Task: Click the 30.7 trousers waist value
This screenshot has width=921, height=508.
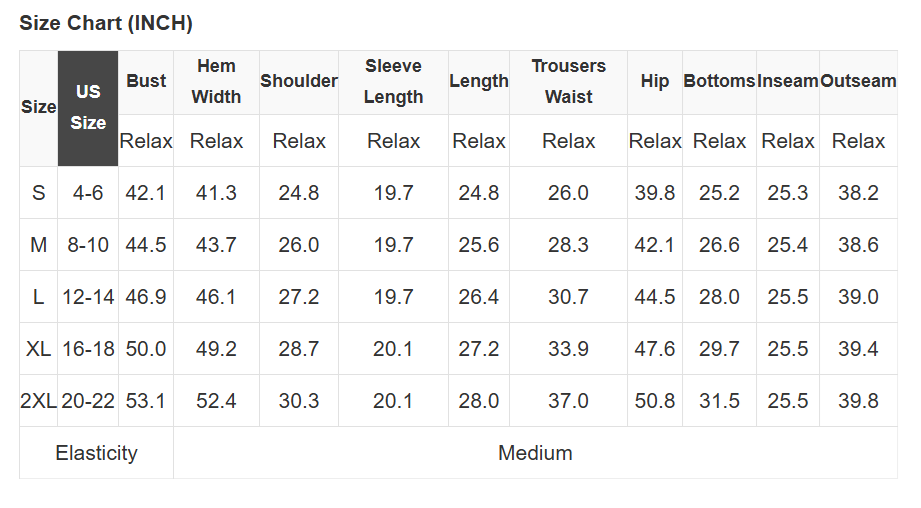Action: [568, 297]
